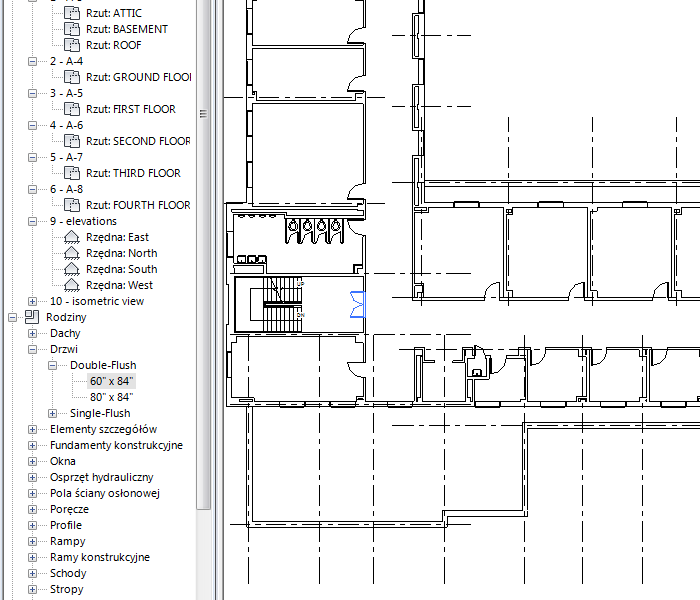Click the Rodziny families icon
This screenshot has width=700, height=600.
coord(31,317)
